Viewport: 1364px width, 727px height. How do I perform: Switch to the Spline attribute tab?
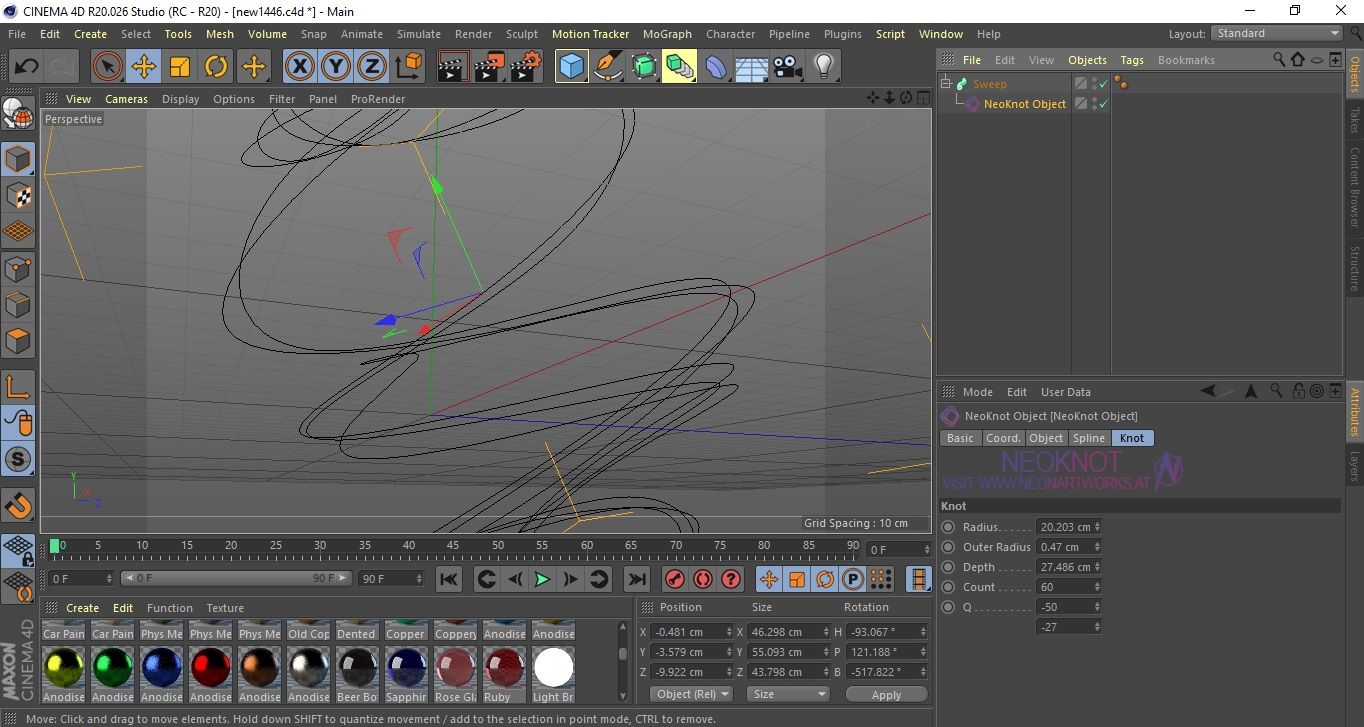point(1089,438)
